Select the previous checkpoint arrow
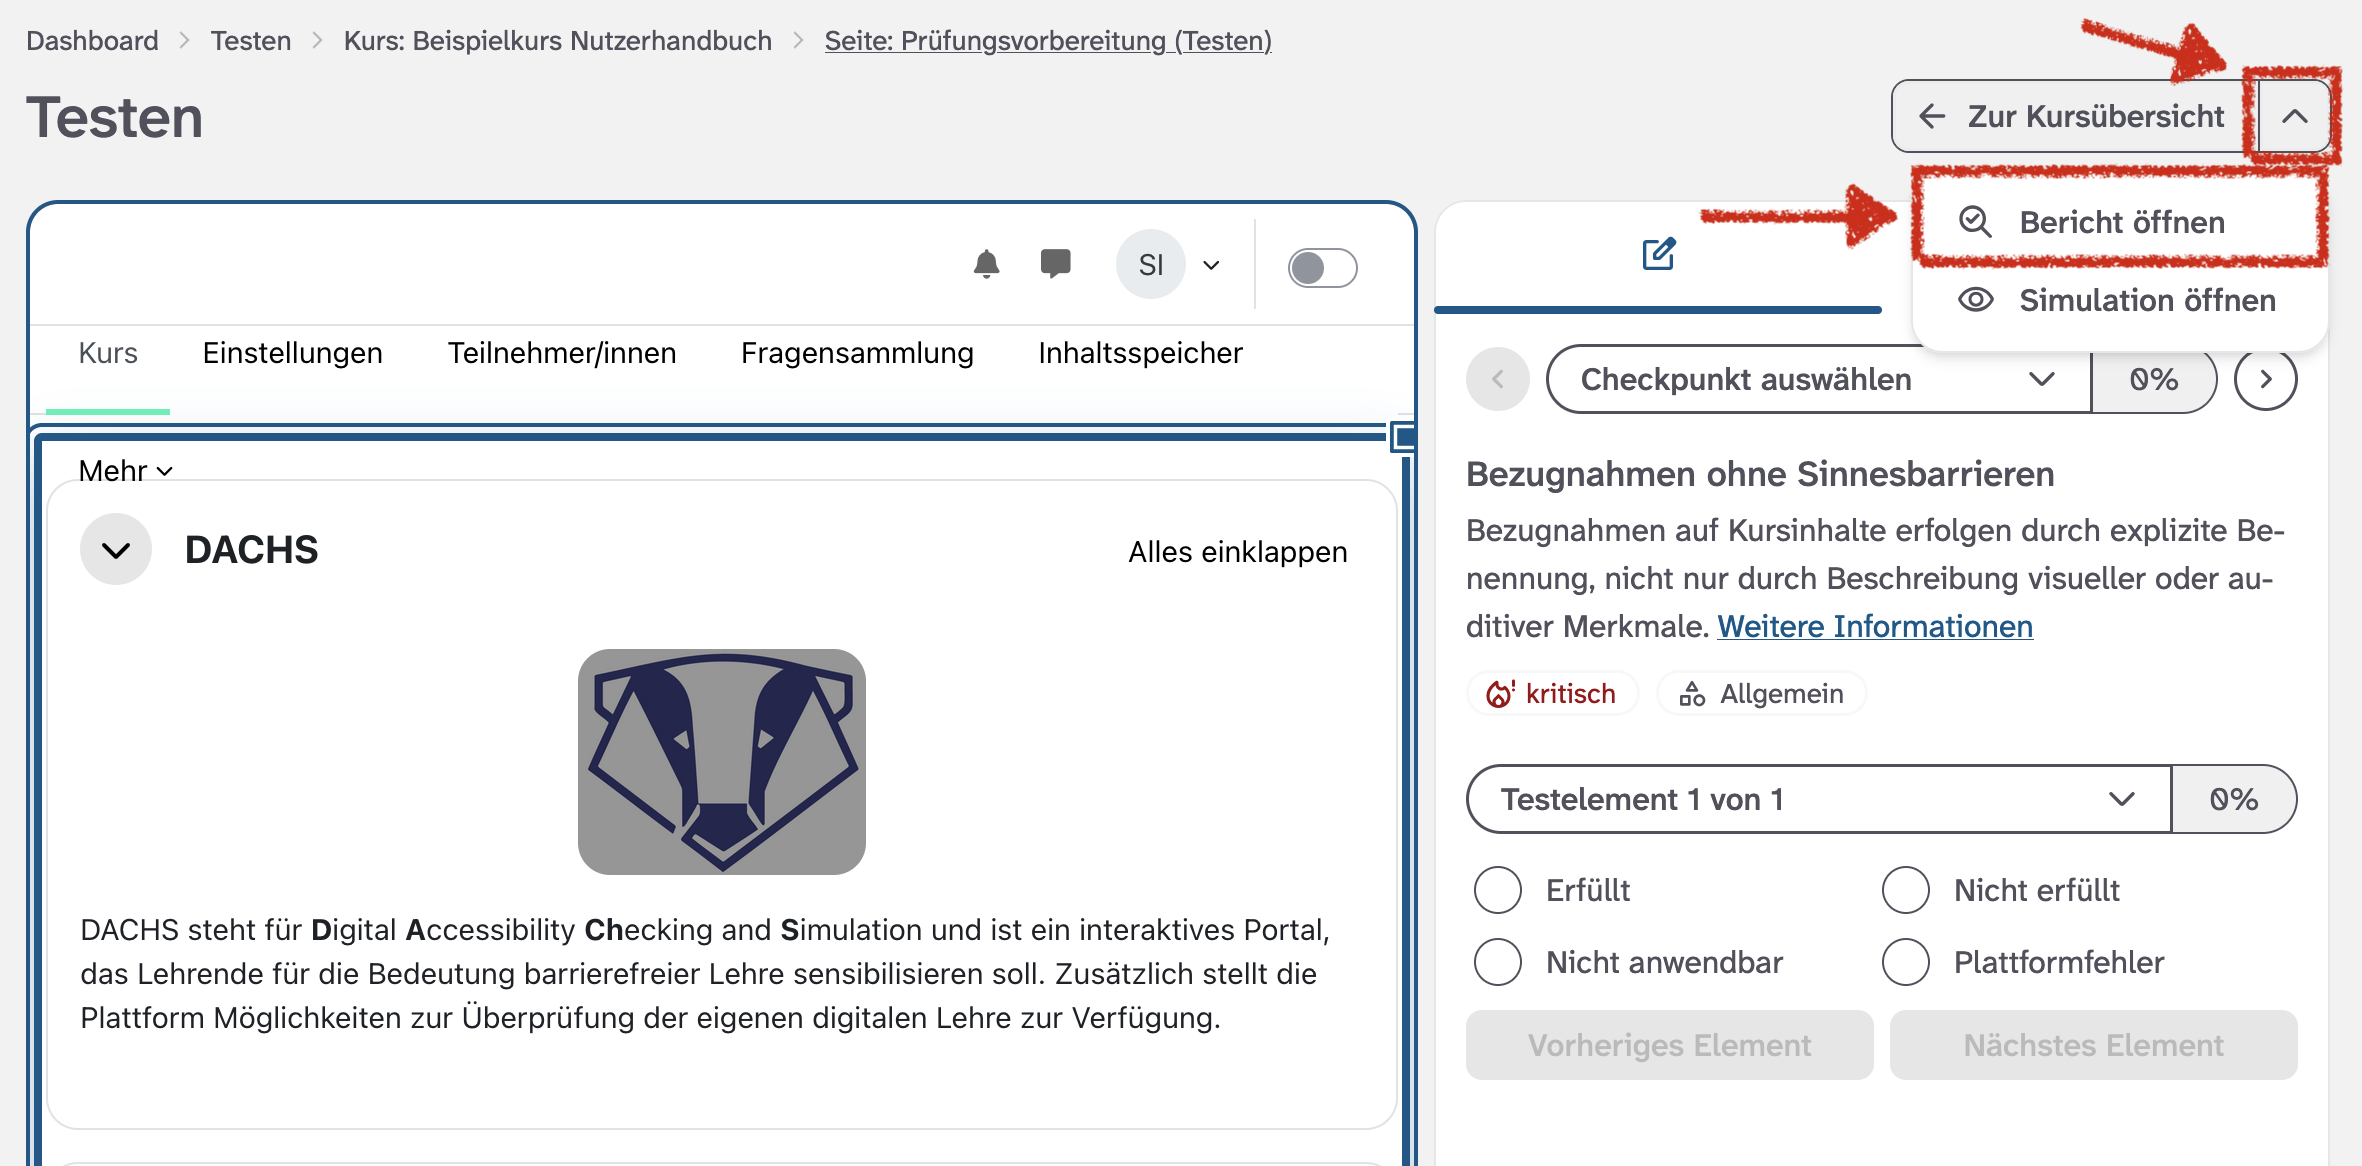This screenshot has width=2362, height=1166. [1497, 379]
